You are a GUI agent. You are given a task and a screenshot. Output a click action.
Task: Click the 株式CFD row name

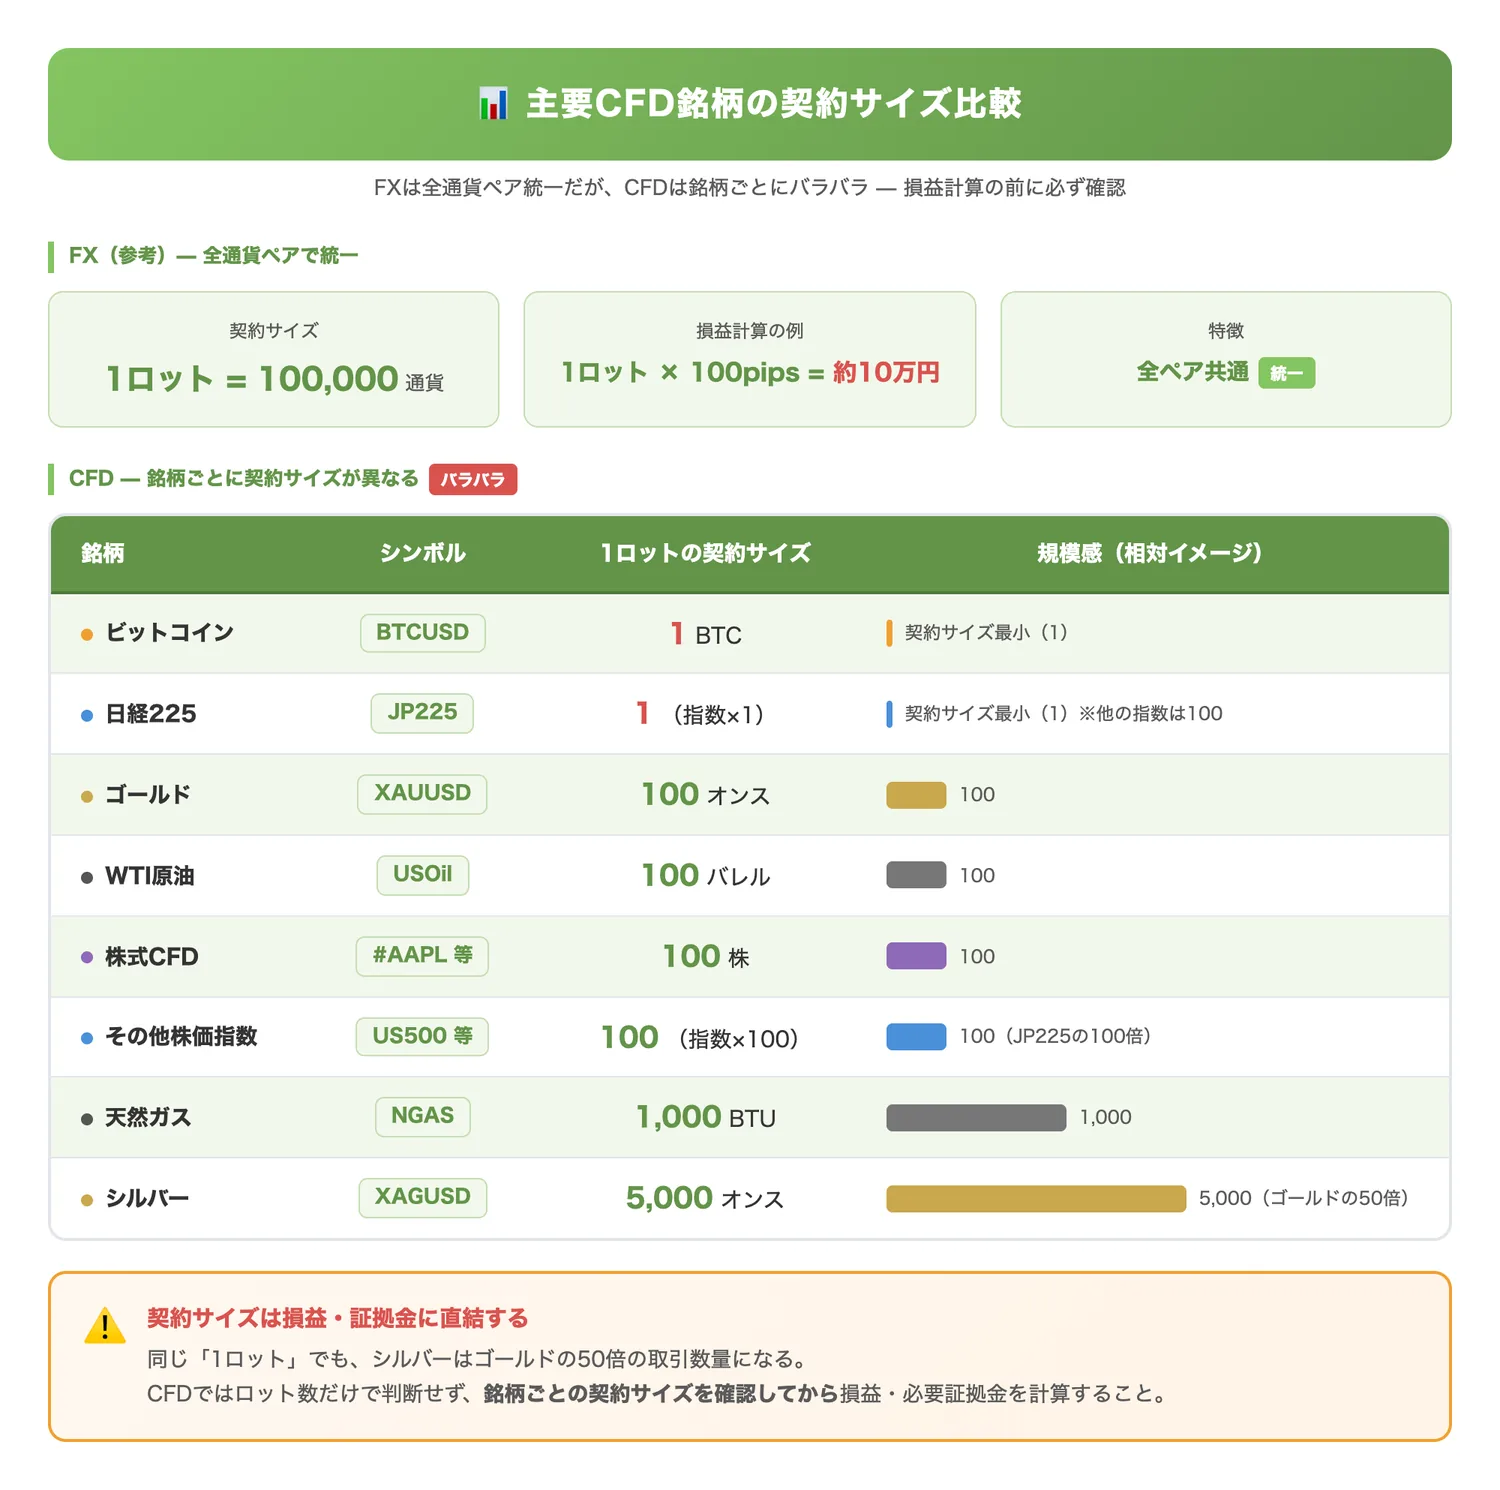(x=152, y=957)
